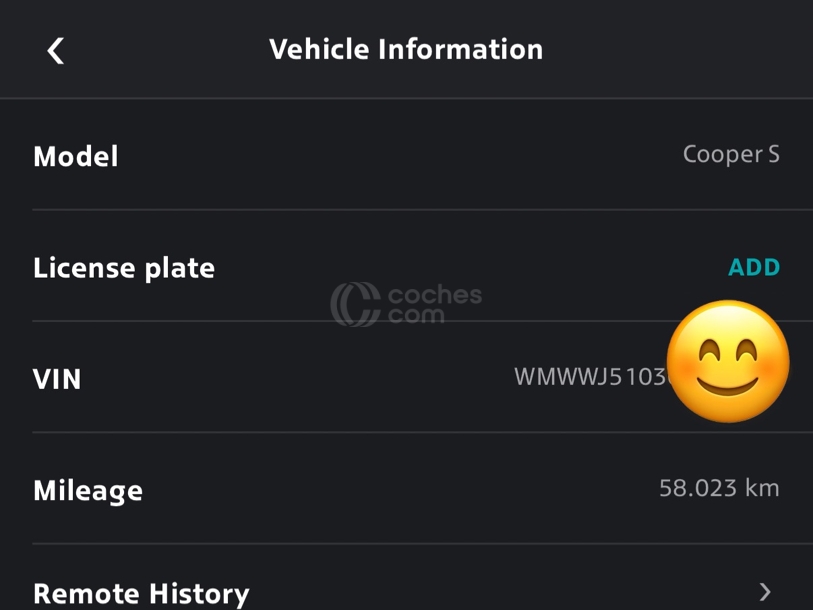Click the word 'Remote' in Remote History

[x=84, y=594]
